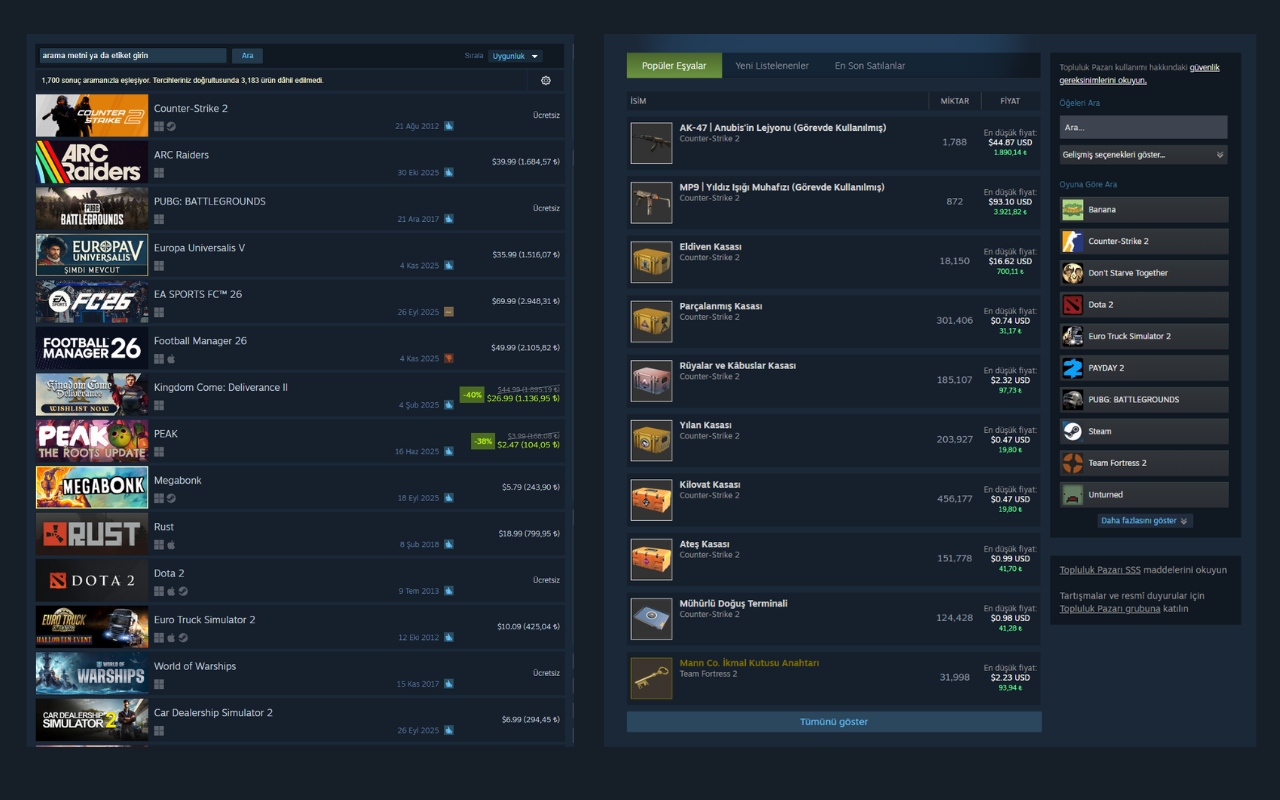Click the Tümünü göster button
1280x800 pixels.
833,721
